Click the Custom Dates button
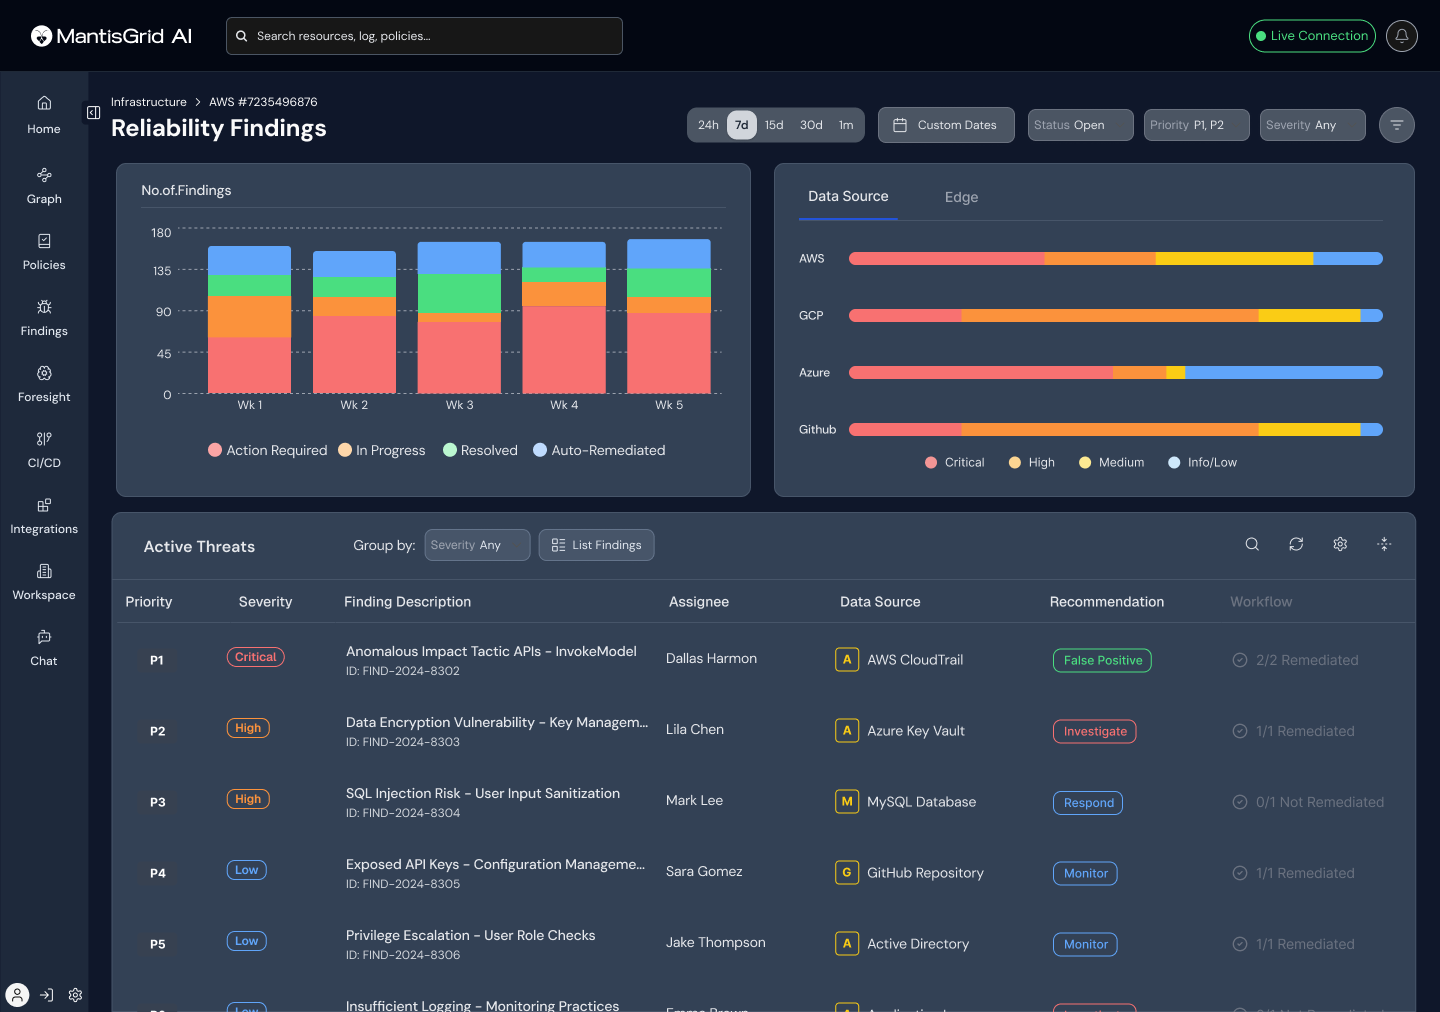Screen dimensions: 1440x1012 [x=945, y=125]
